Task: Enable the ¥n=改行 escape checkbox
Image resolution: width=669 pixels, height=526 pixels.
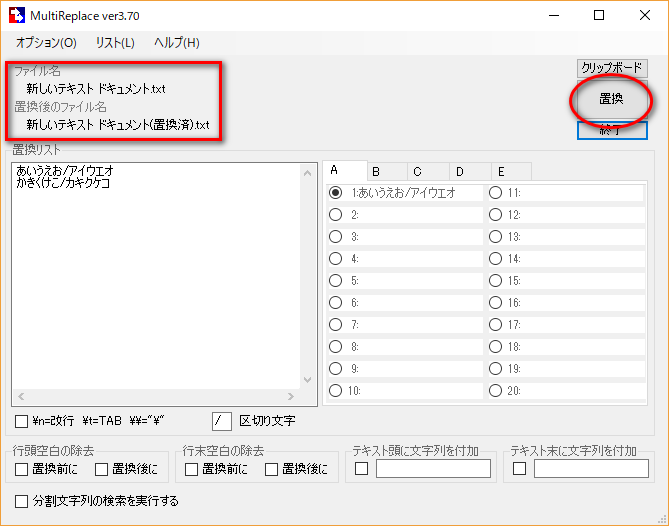Action: [22, 421]
